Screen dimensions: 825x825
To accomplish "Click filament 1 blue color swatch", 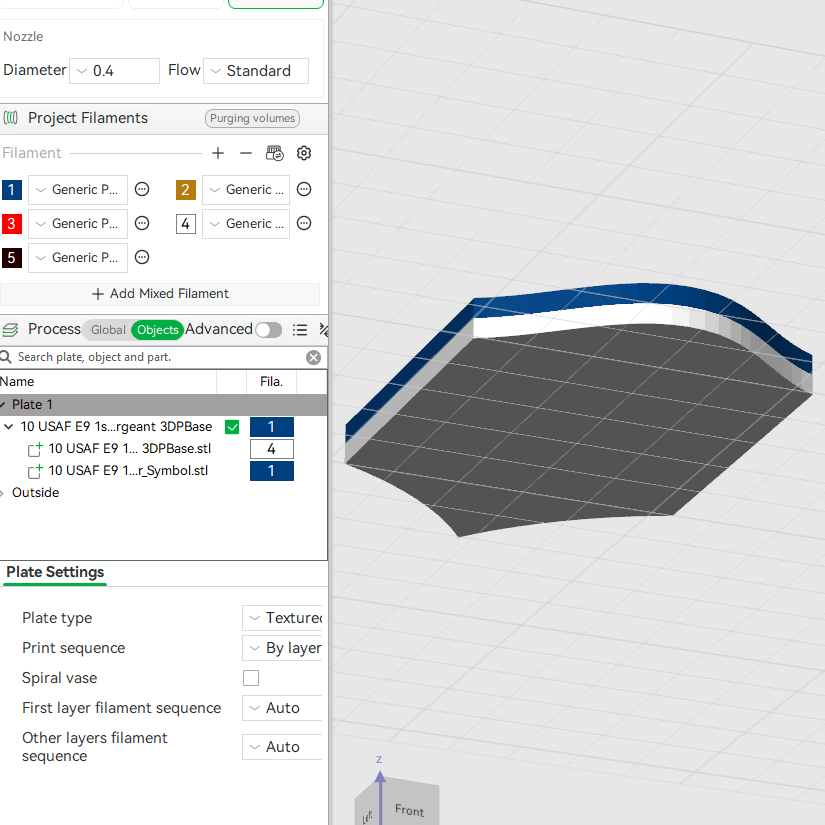I will click(x=12, y=189).
